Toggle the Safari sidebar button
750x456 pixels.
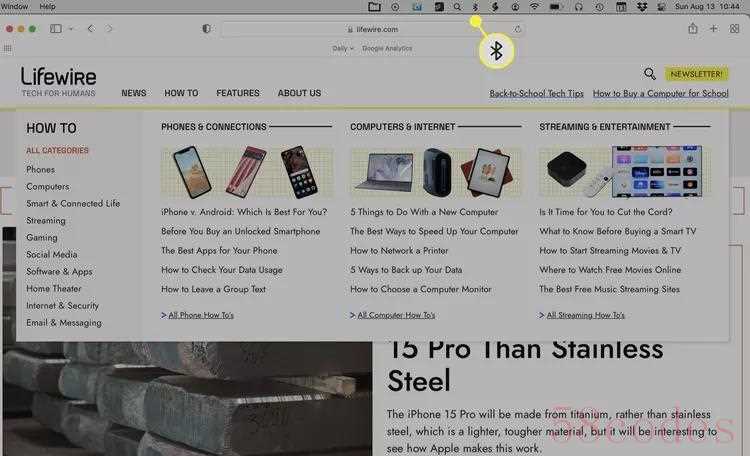tap(55, 29)
